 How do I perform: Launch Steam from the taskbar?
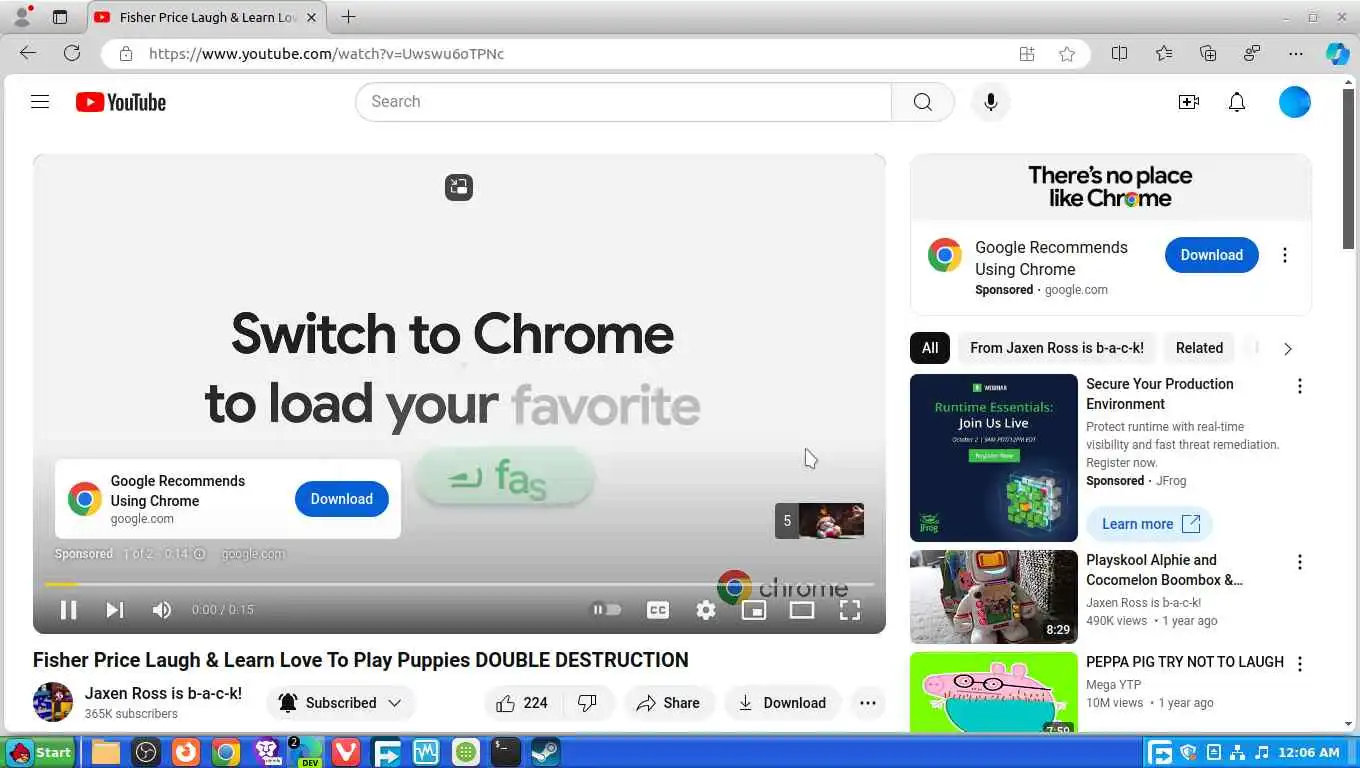(545, 752)
